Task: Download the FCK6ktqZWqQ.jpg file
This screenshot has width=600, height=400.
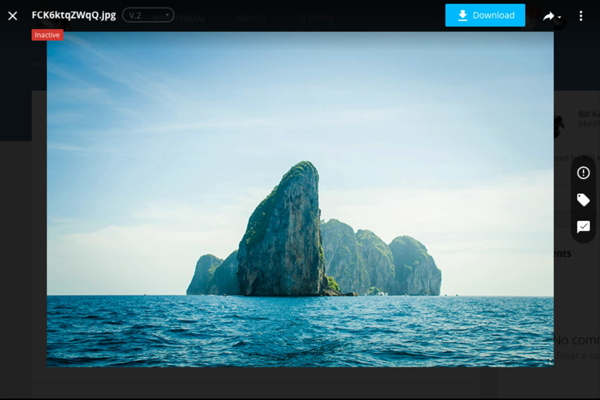Action: [485, 15]
